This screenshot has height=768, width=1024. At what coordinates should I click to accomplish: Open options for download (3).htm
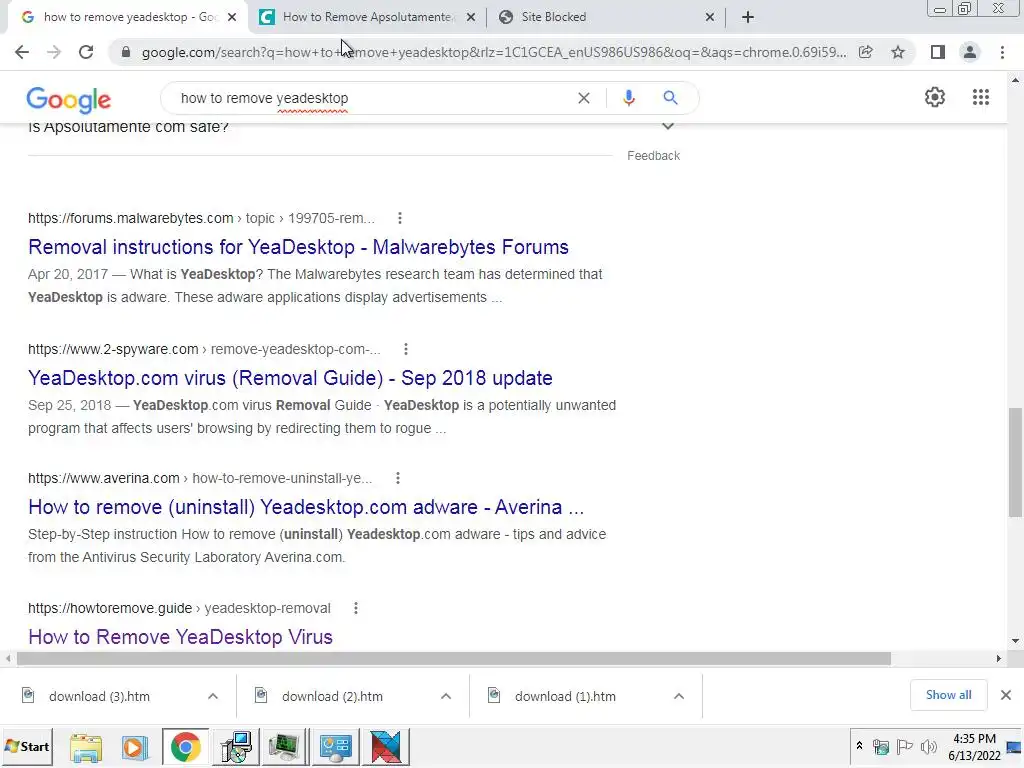coord(213,696)
